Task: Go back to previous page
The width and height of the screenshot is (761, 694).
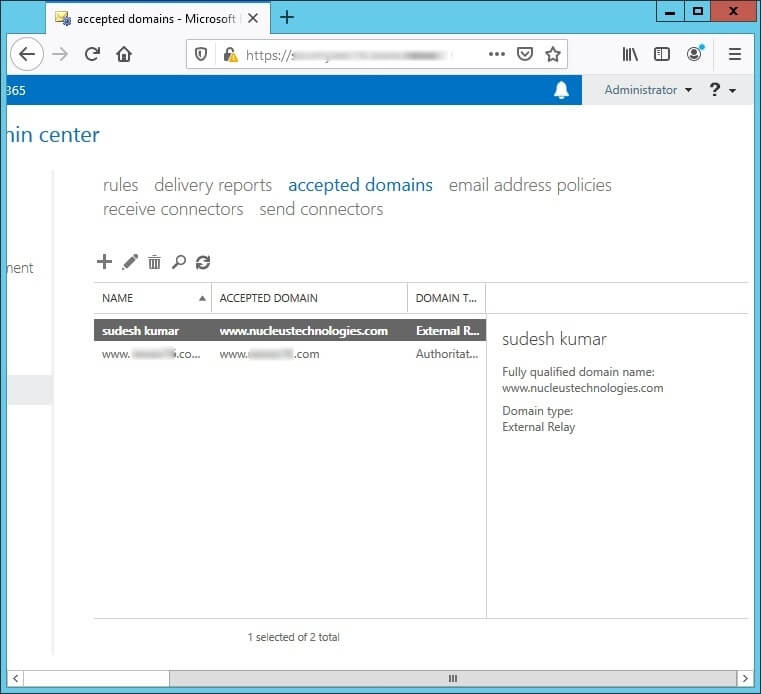Action: pos(27,54)
